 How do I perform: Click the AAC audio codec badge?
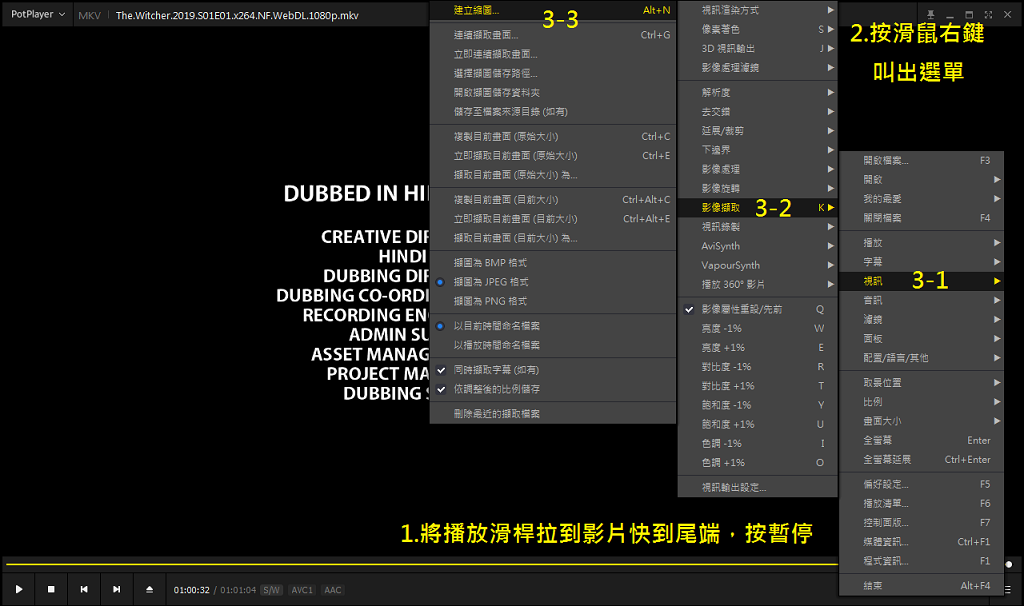(332, 590)
